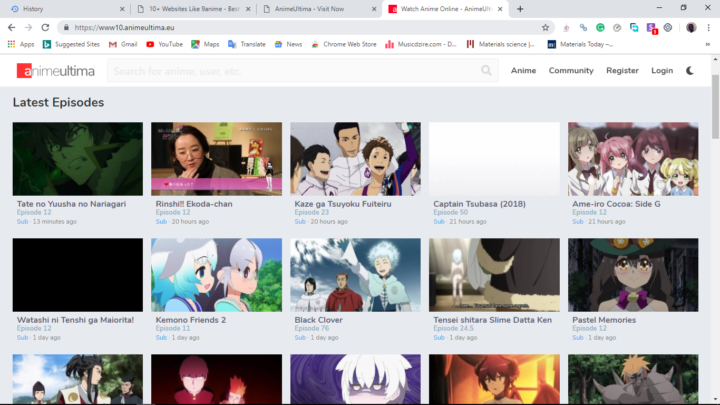This screenshot has width=720, height=405.
Task: Click the site lock icon in address bar
Action: tap(66, 28)
